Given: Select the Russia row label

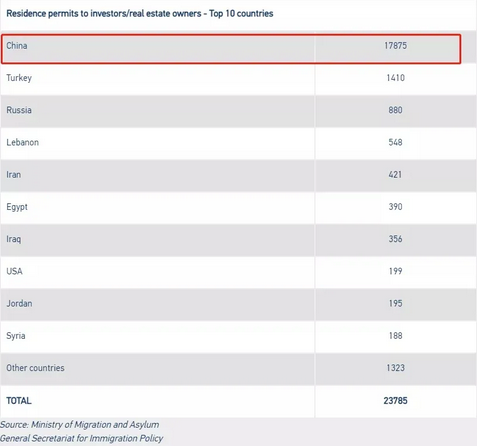Looking at the screenshot, I should [19, 110].
